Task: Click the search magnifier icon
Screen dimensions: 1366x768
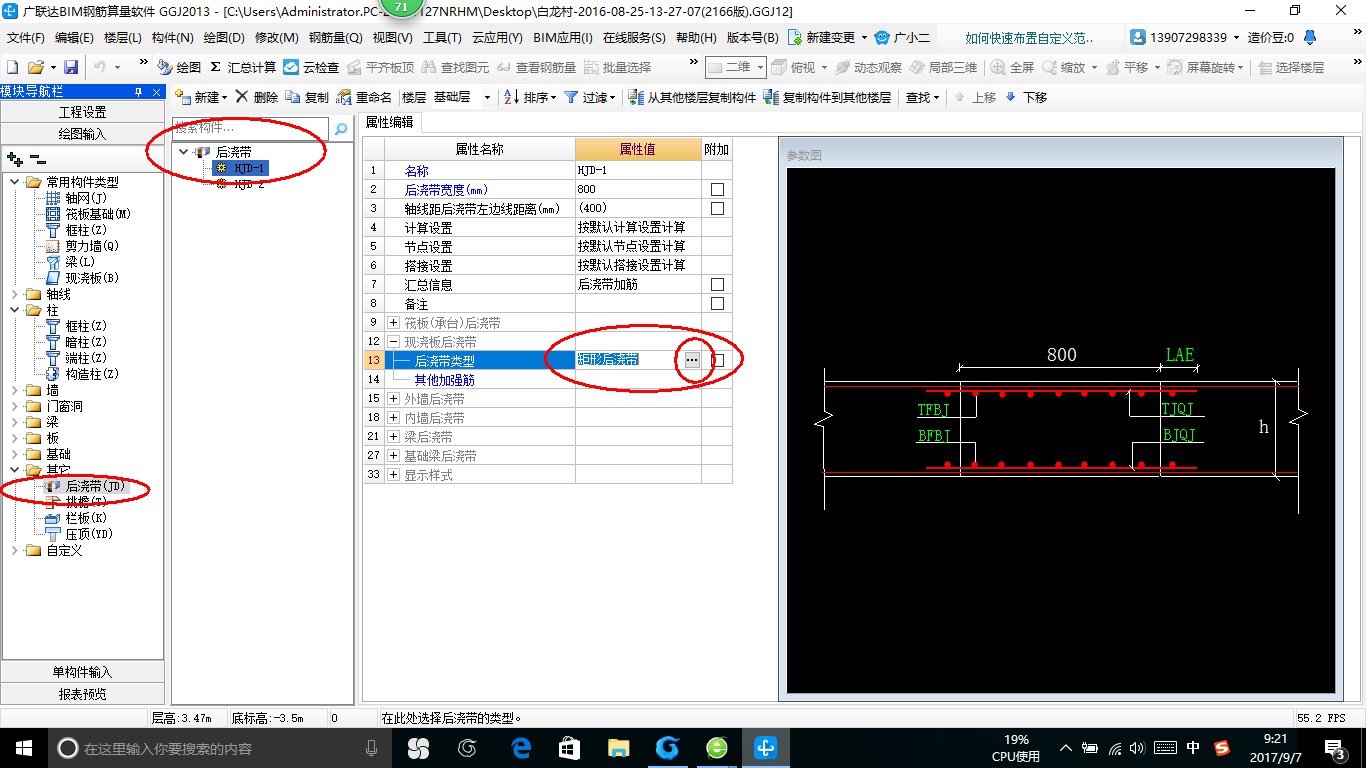Action: coord(341,129)
